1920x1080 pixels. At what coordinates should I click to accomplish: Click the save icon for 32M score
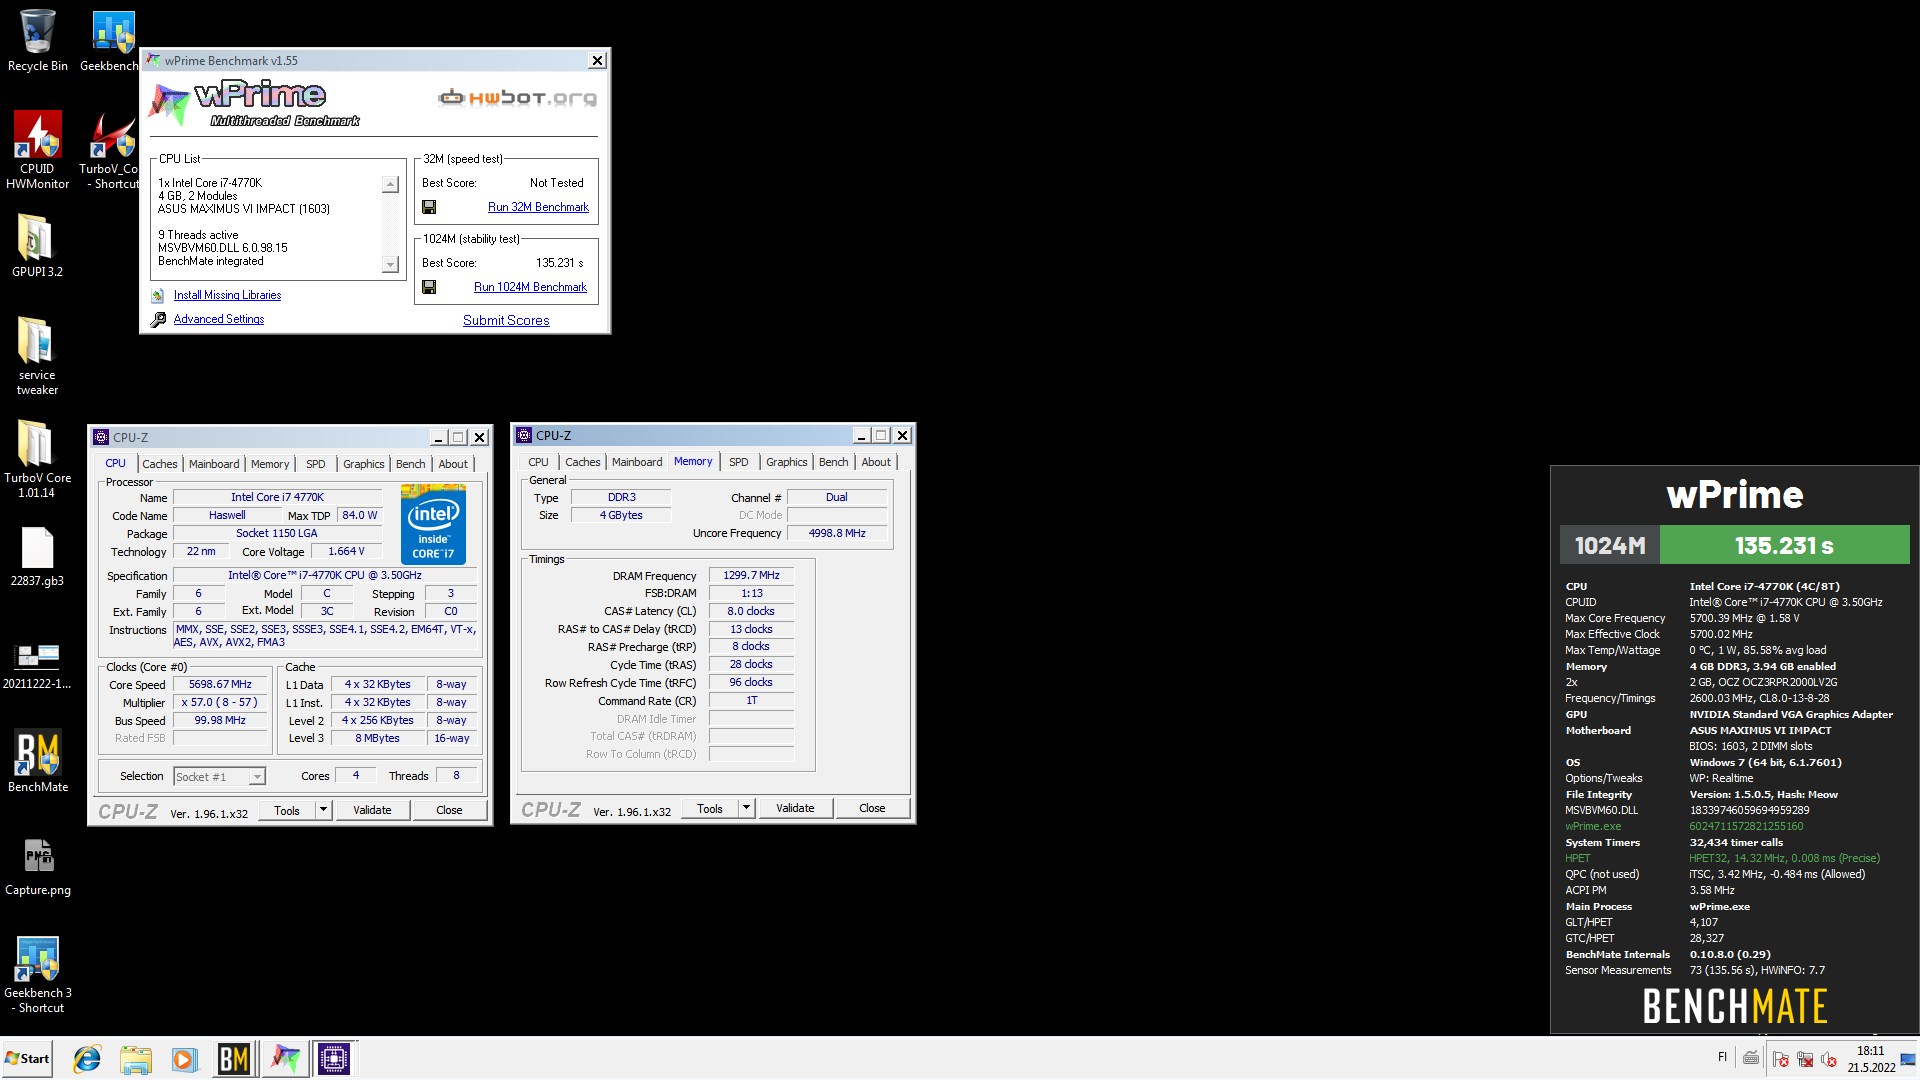point(429,207)
